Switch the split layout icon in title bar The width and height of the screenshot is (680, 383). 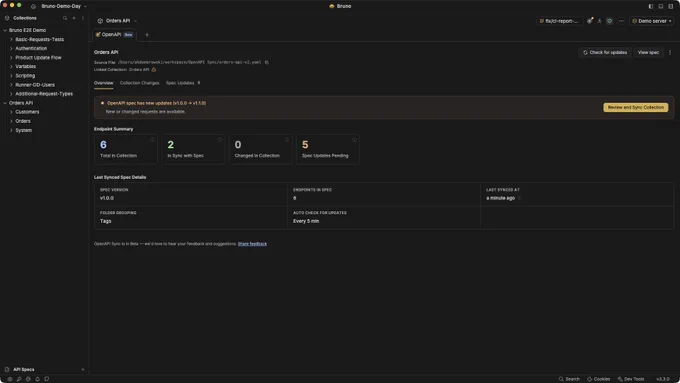pyautogui.click(x=670, y=7)
